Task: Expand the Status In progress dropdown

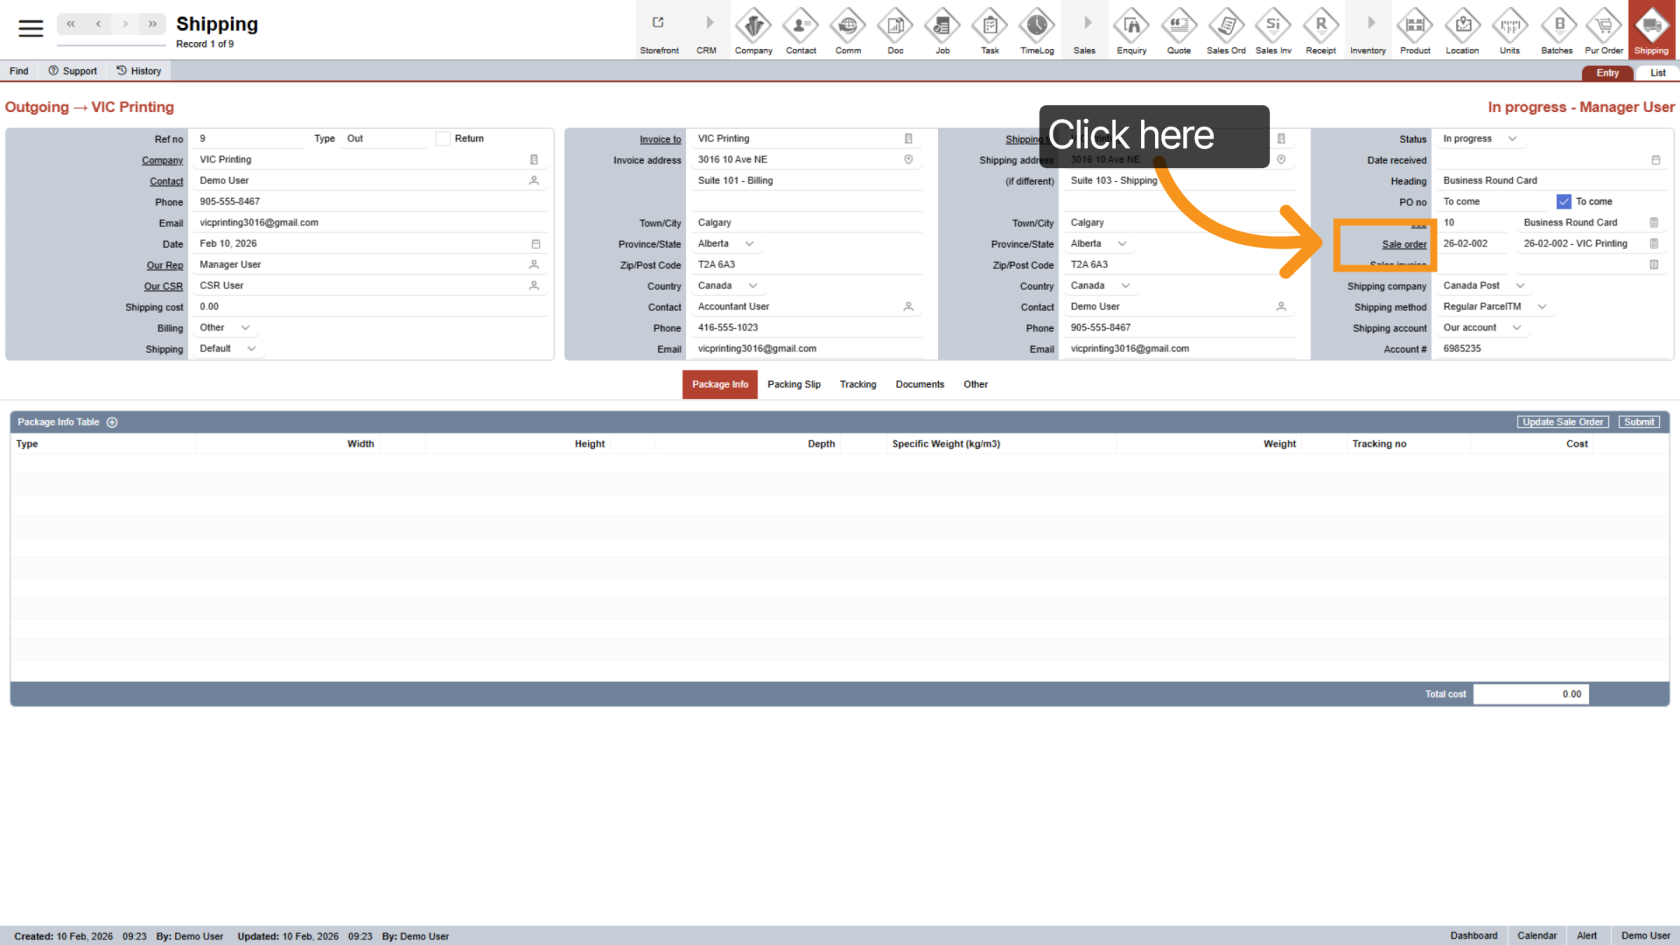Action: click(x=1512, y=139)
